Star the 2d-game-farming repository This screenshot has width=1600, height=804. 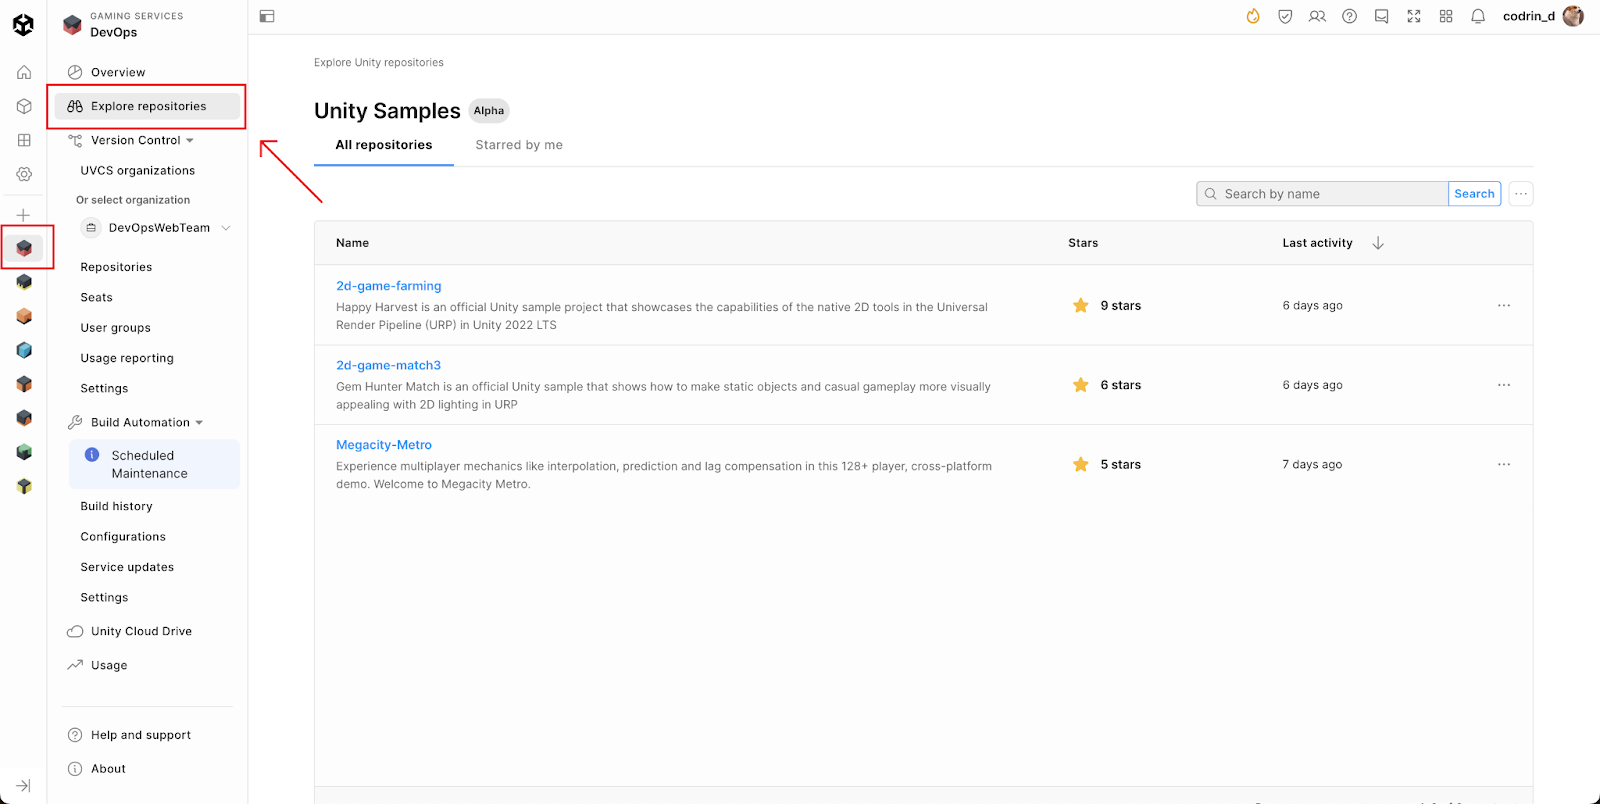coord(1080,306)
